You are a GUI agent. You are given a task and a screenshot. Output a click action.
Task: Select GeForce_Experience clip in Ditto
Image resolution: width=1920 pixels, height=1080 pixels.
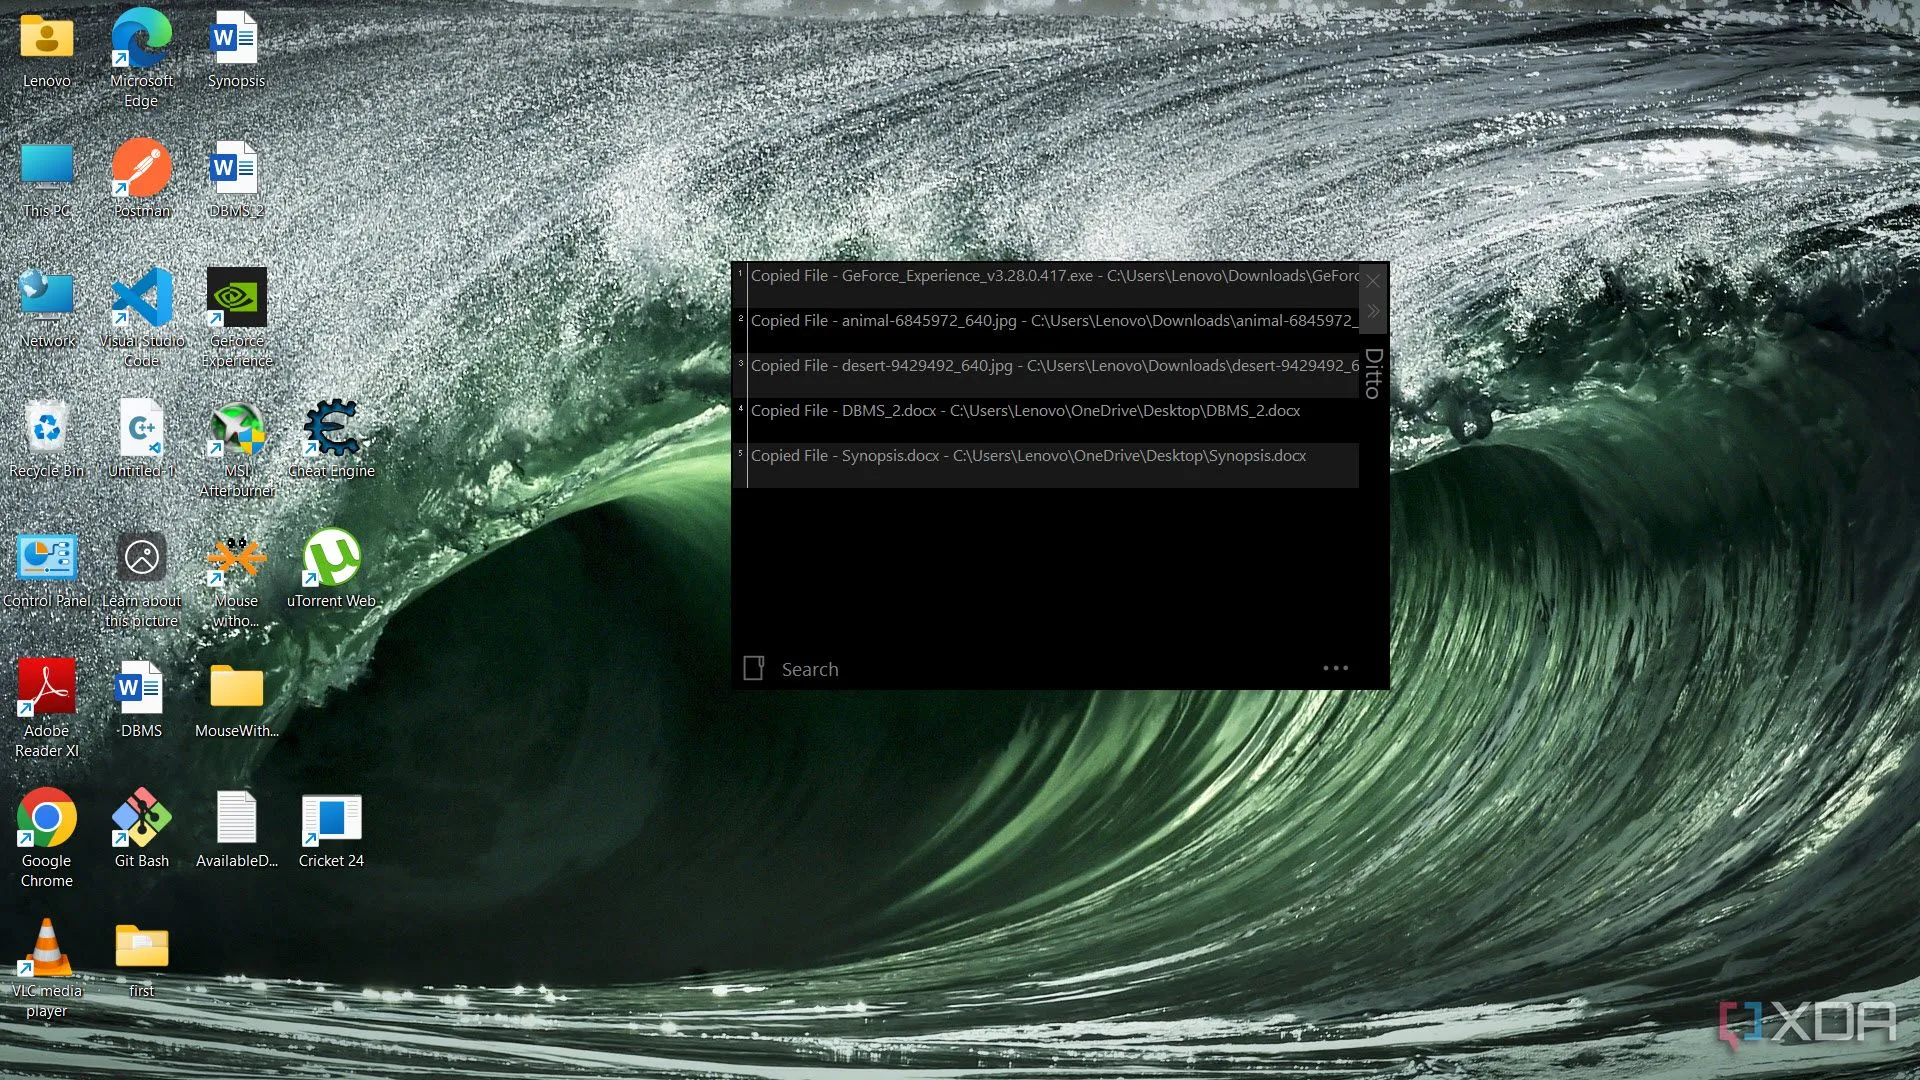click(1046, 285)
